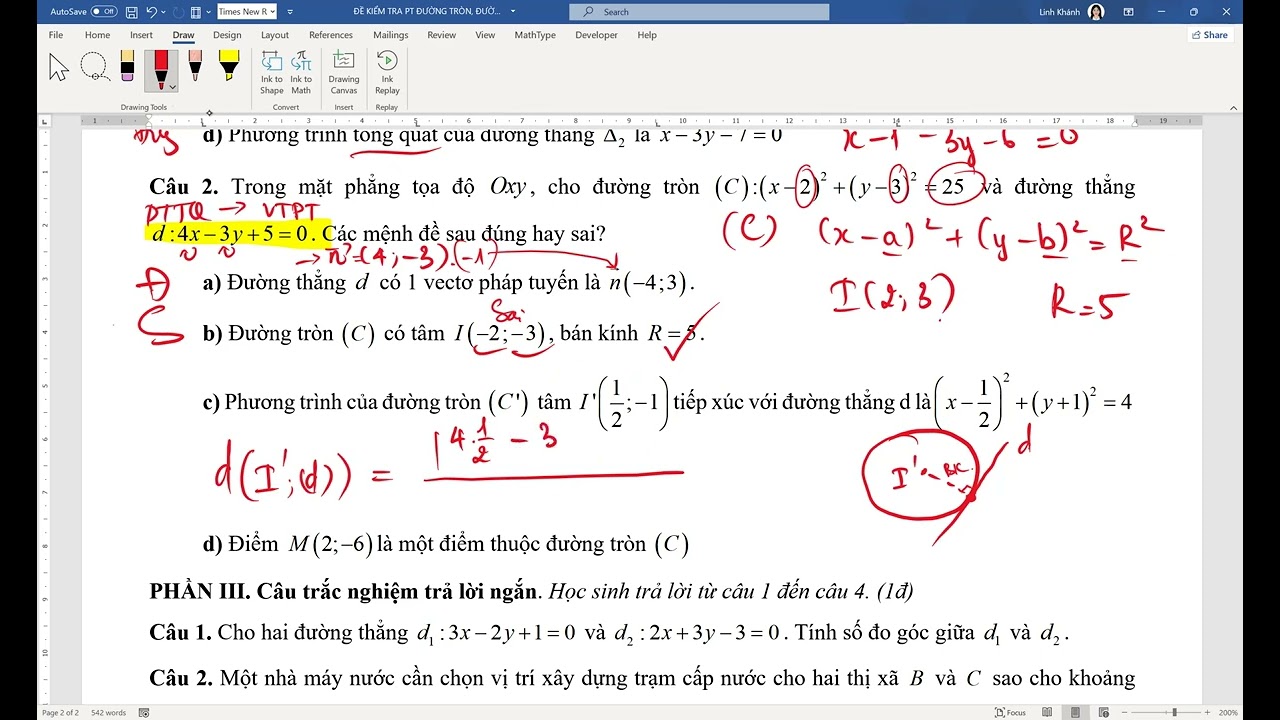Expand the red pen options arrow
1280x720 pixels.
pos(172,87)
